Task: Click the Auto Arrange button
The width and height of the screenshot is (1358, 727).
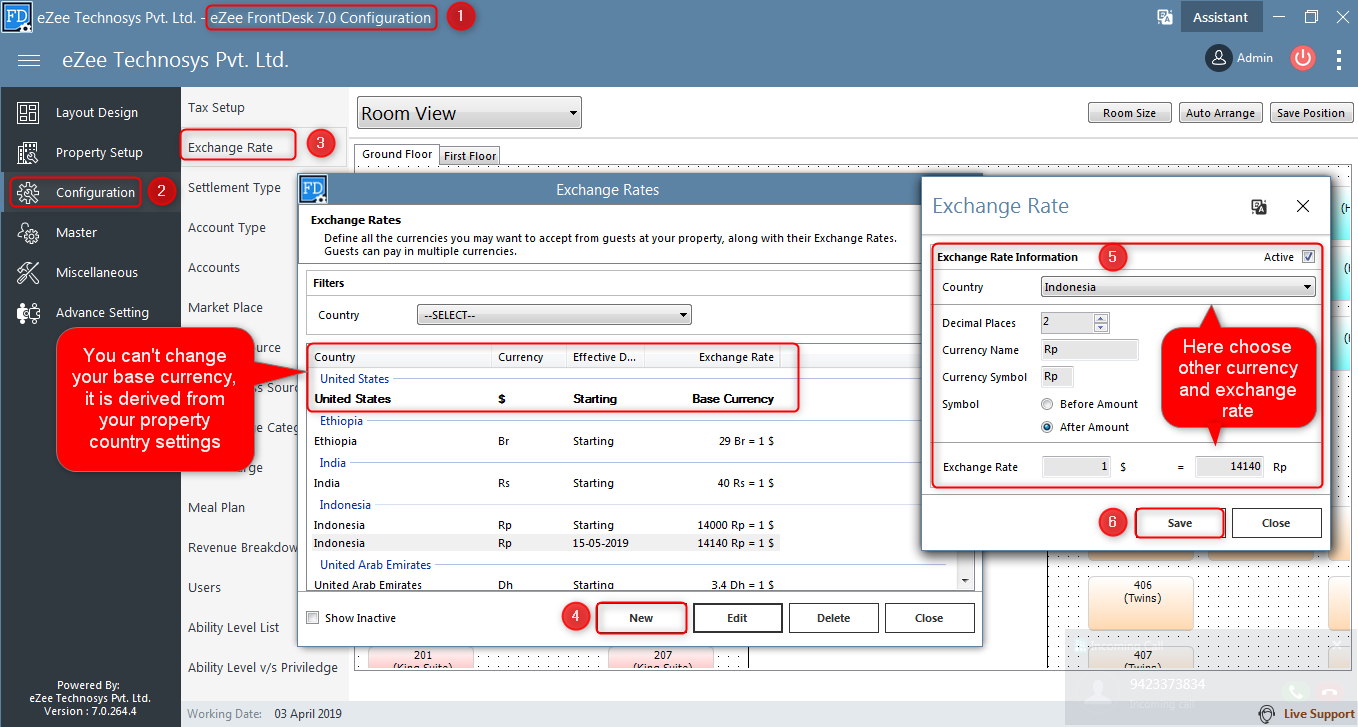Action: (1220, 113)
